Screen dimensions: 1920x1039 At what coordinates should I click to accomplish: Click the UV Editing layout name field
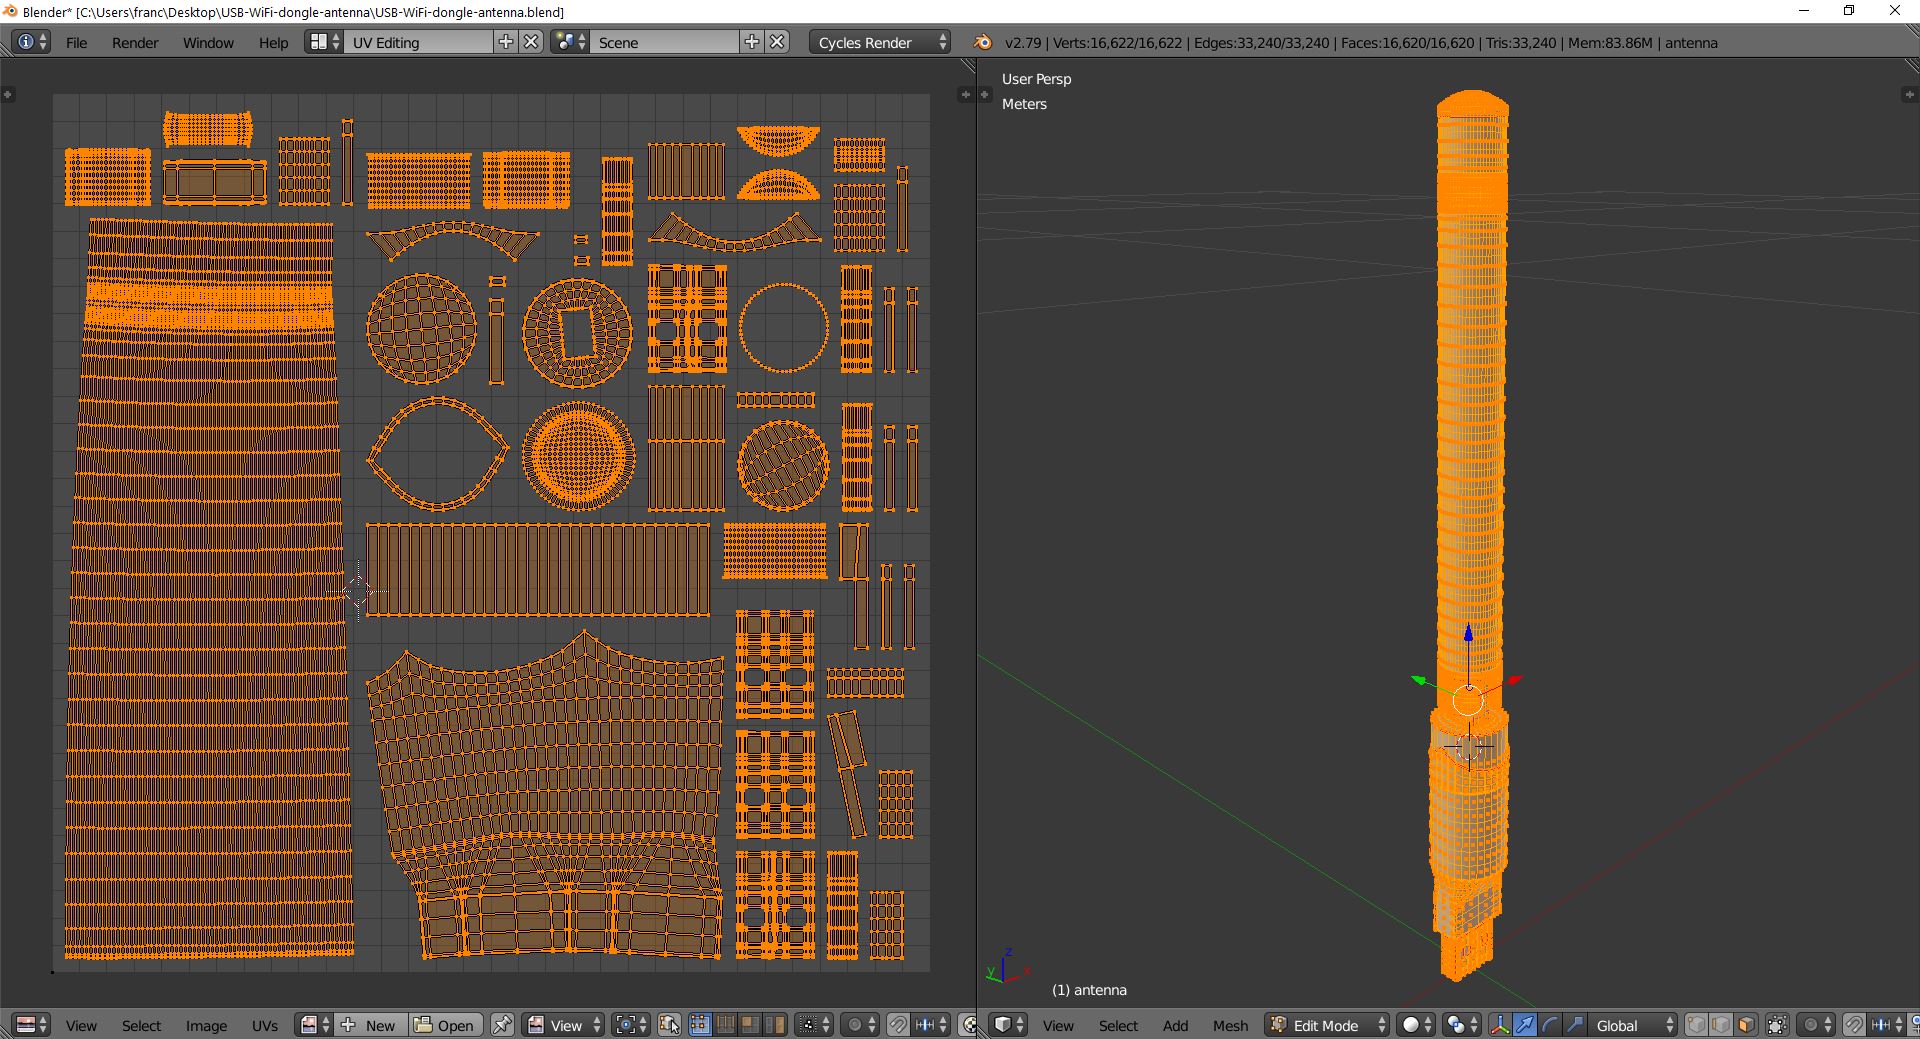point(418,42)
